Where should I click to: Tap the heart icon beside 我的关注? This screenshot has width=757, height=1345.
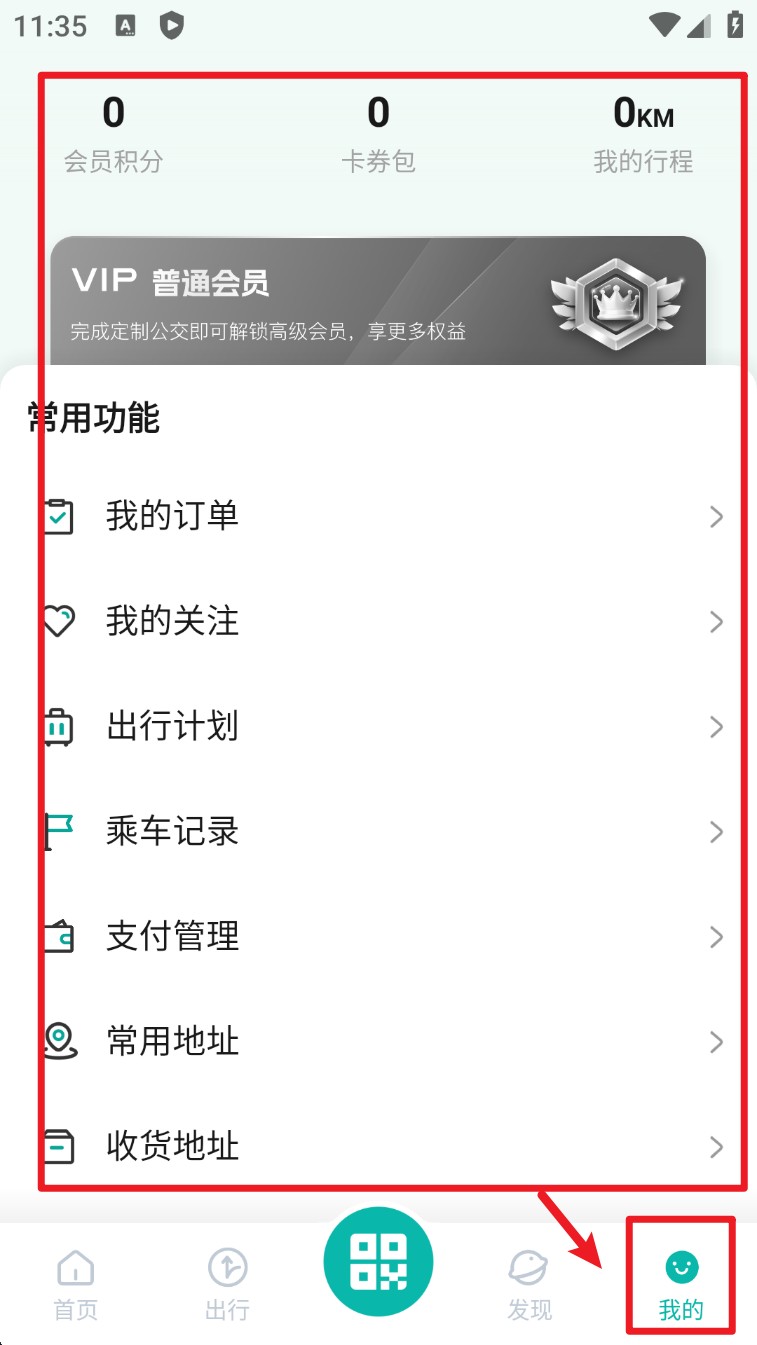(x=60, y=622)
